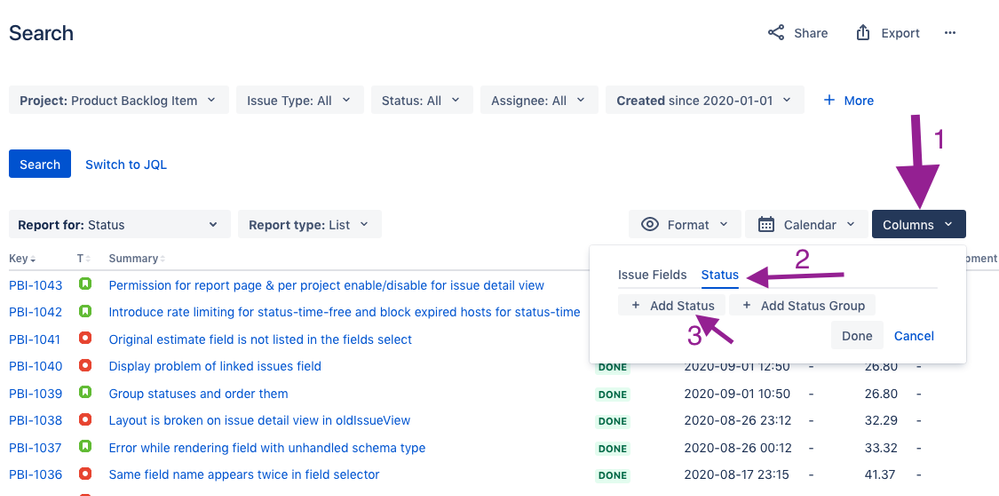Viewport: 999px width, 496px height.
Task: Open issue key PBI-1041
Action: [36, 339]
